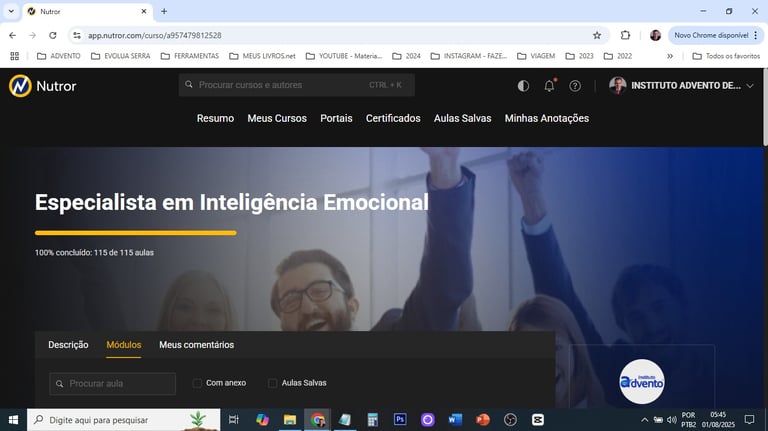The height and width of the screenshot is (431, 768).
Task: Check the Aulas Salvas filter checkbox
Action: (x=272, y=383)
